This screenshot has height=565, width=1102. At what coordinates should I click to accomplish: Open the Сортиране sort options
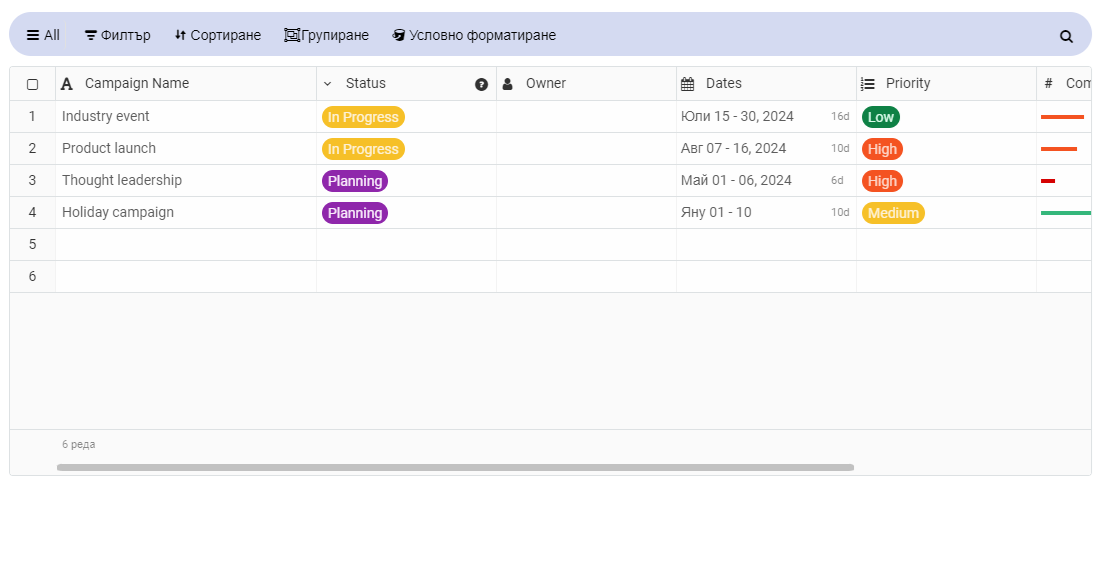pos(218,35)
